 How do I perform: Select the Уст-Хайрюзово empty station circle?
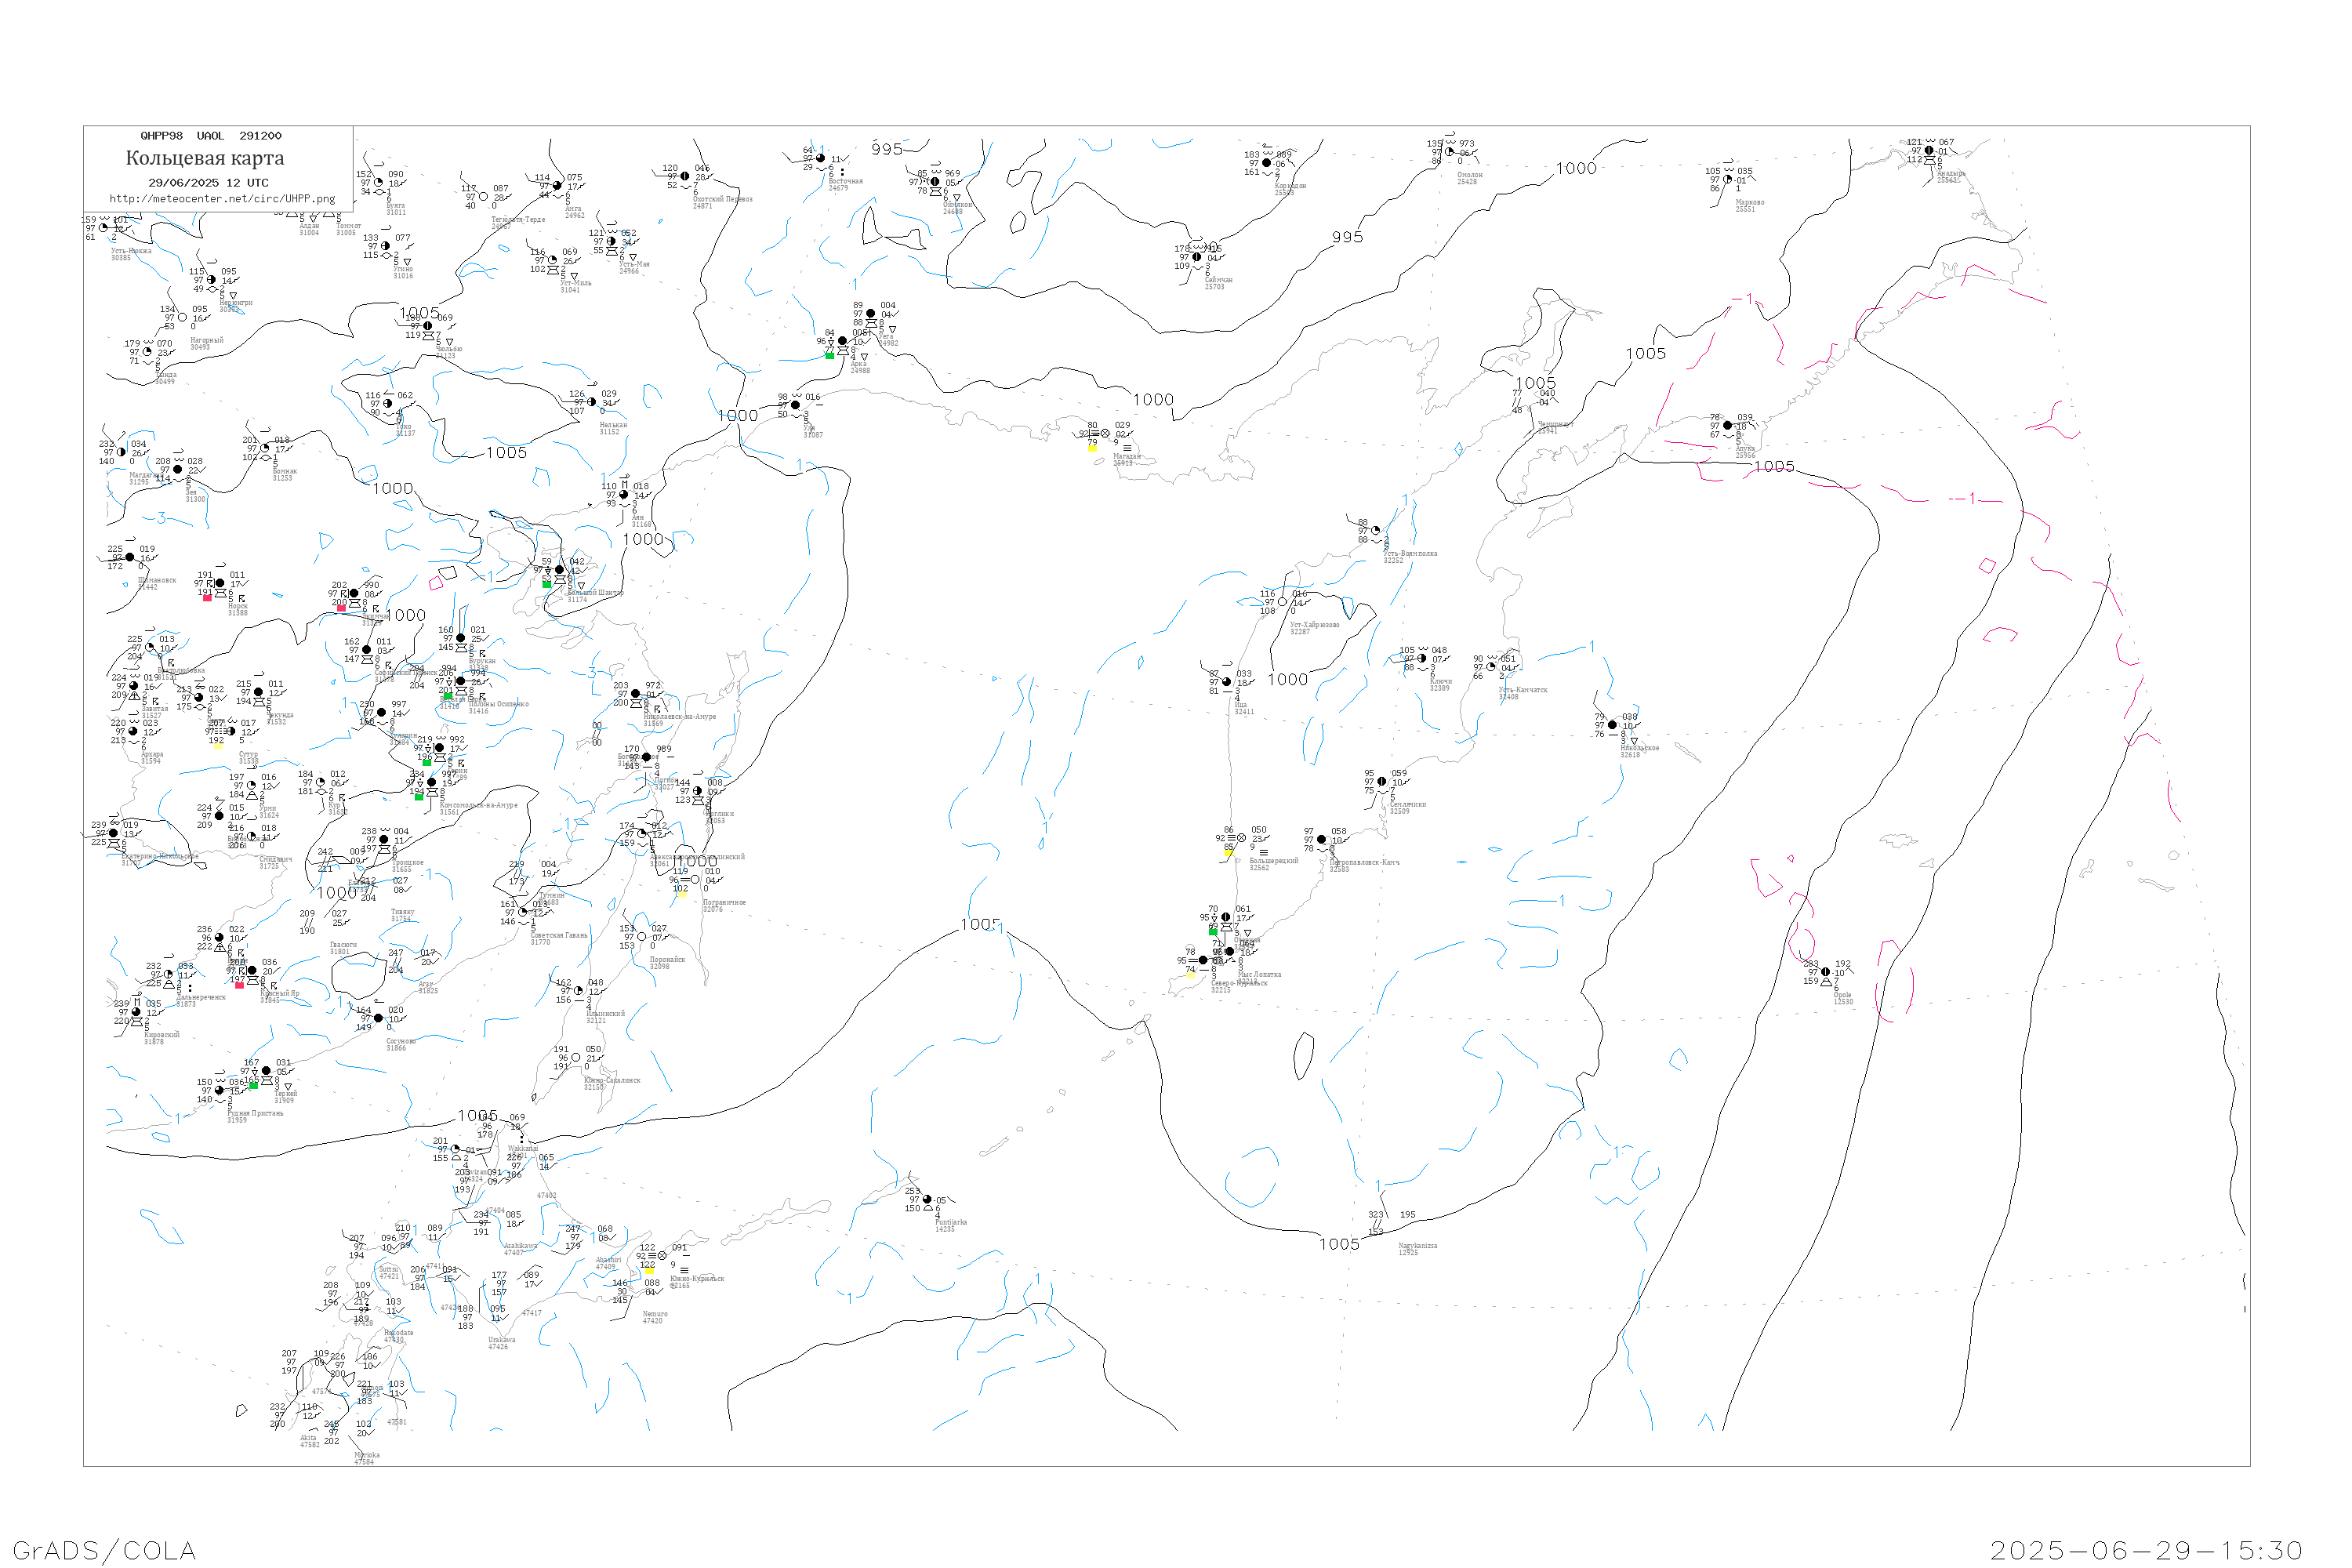1282,602
